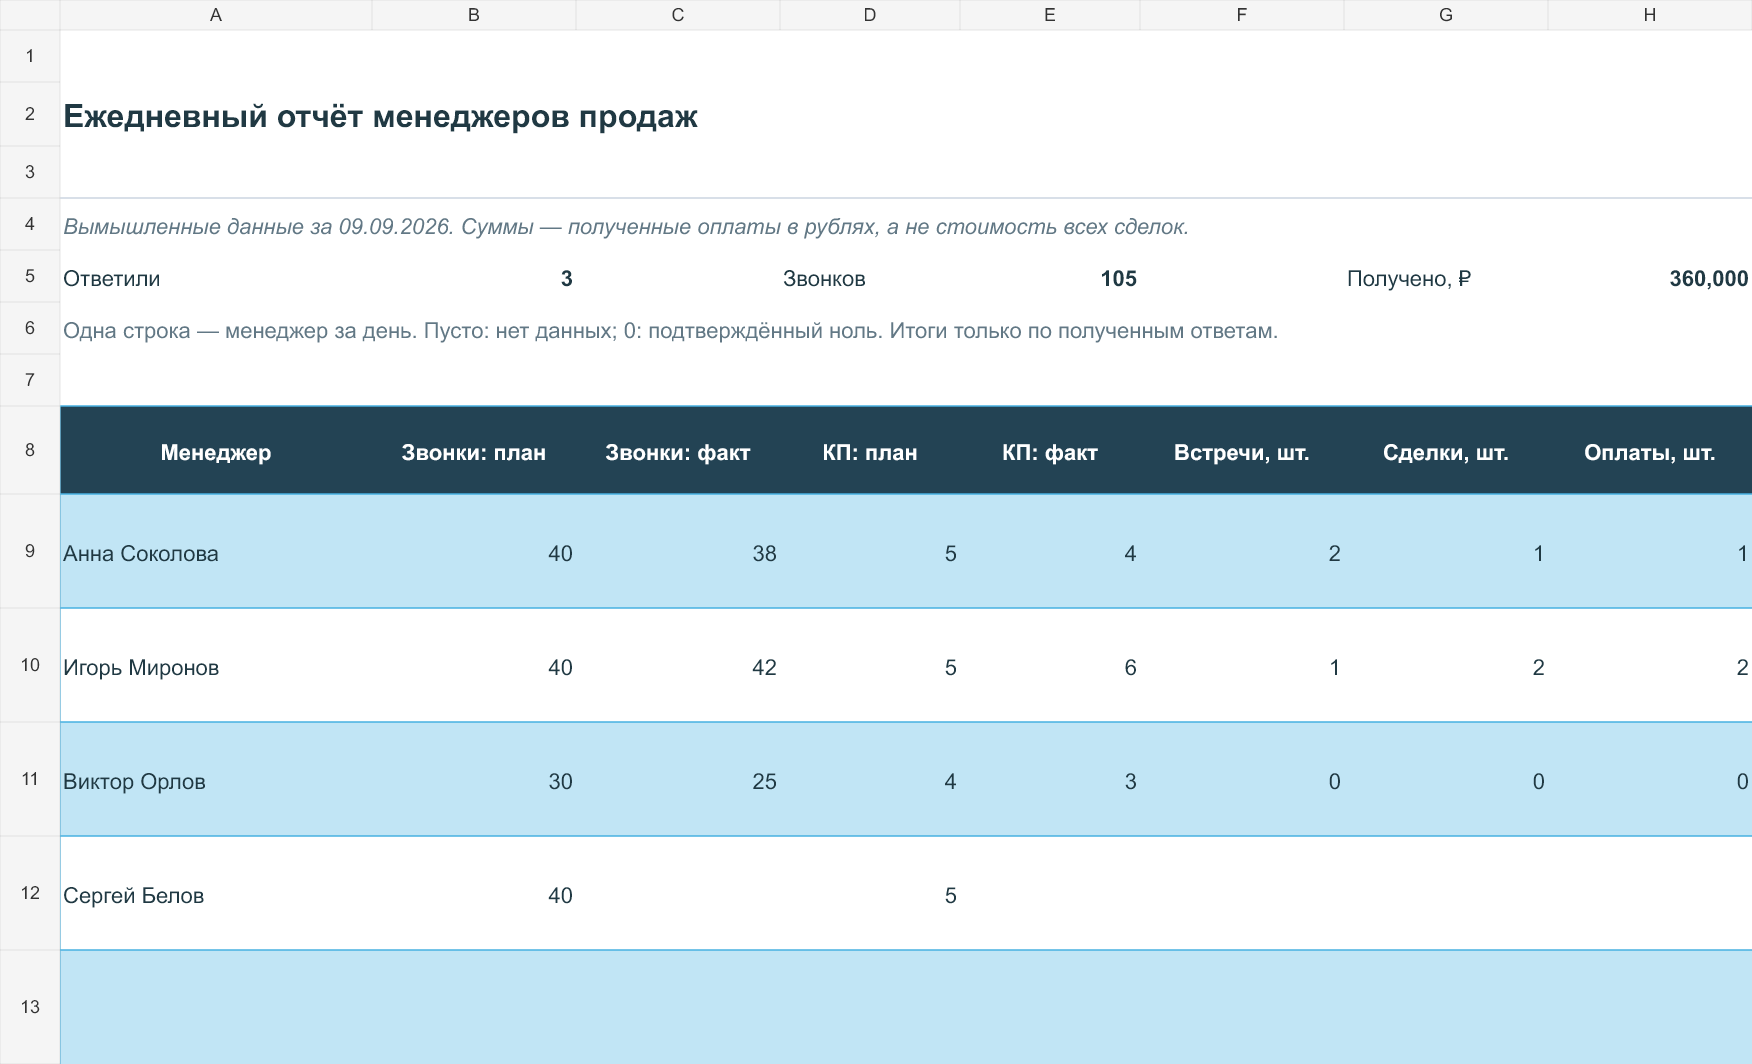Select row 7 header

click(30, 380)
